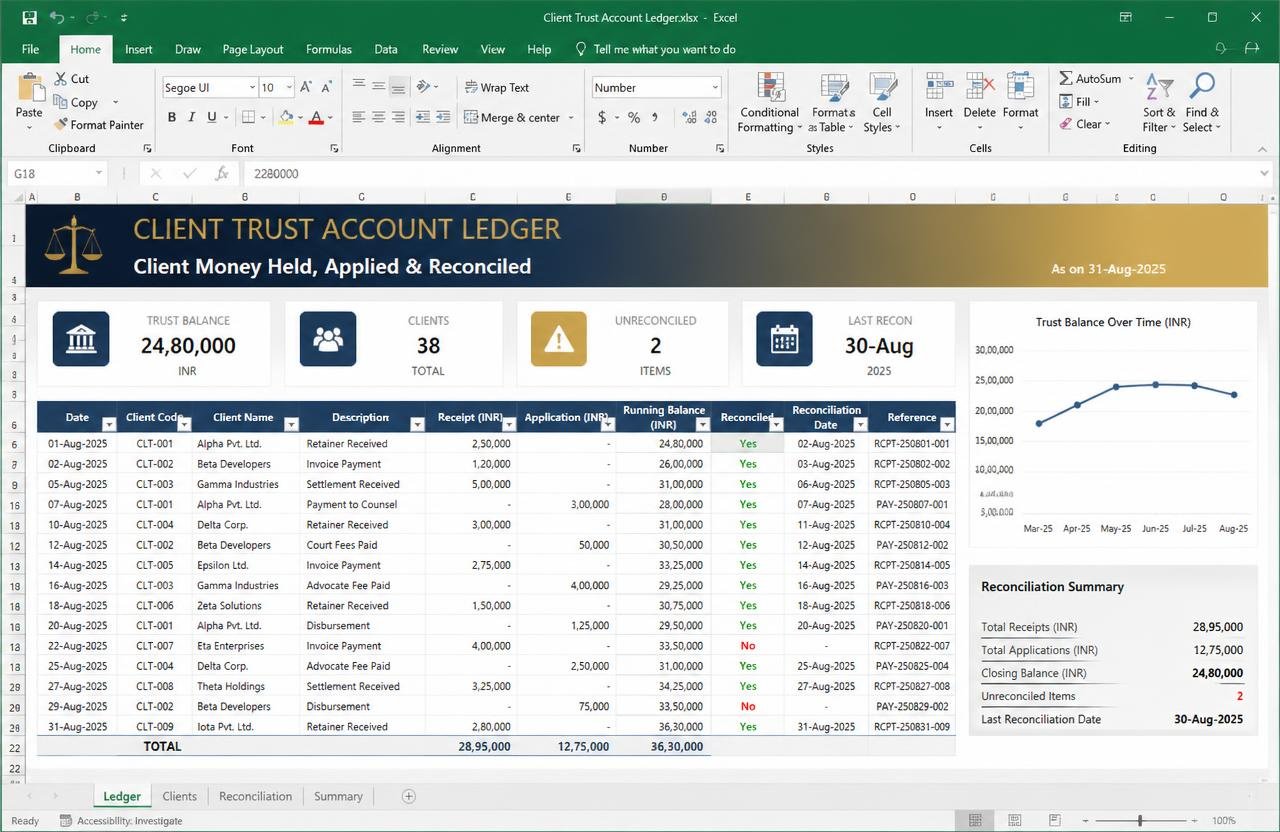Switch to the Reconciliation sheet tab
This screenshot has width=1280, height=832.
(x=255, y=796)
